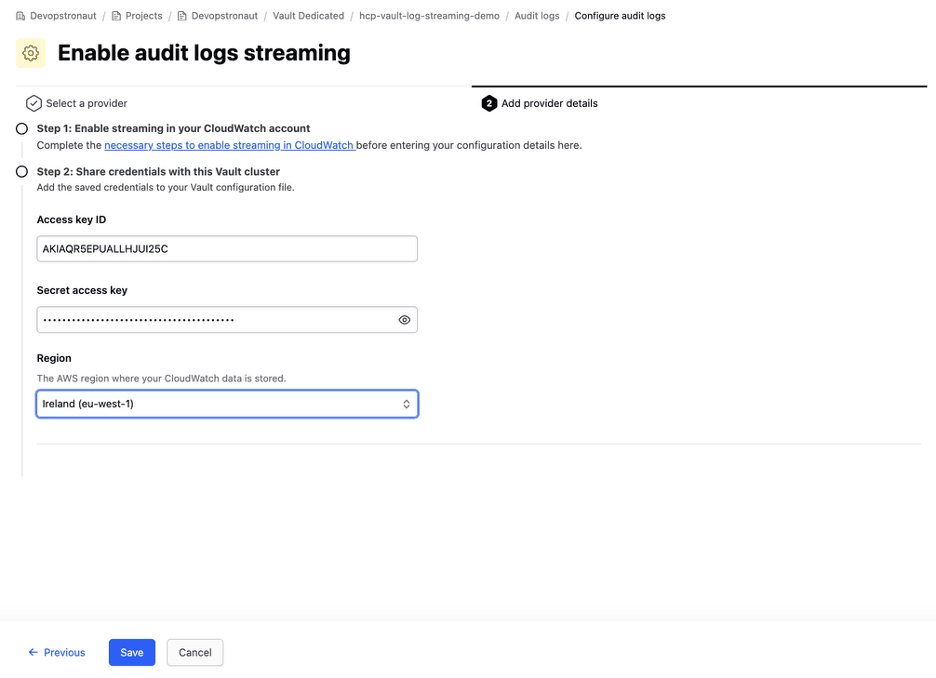This screenshot has height=678, width=936.
Task: Cancel the configuration
Action: [194, 652]
